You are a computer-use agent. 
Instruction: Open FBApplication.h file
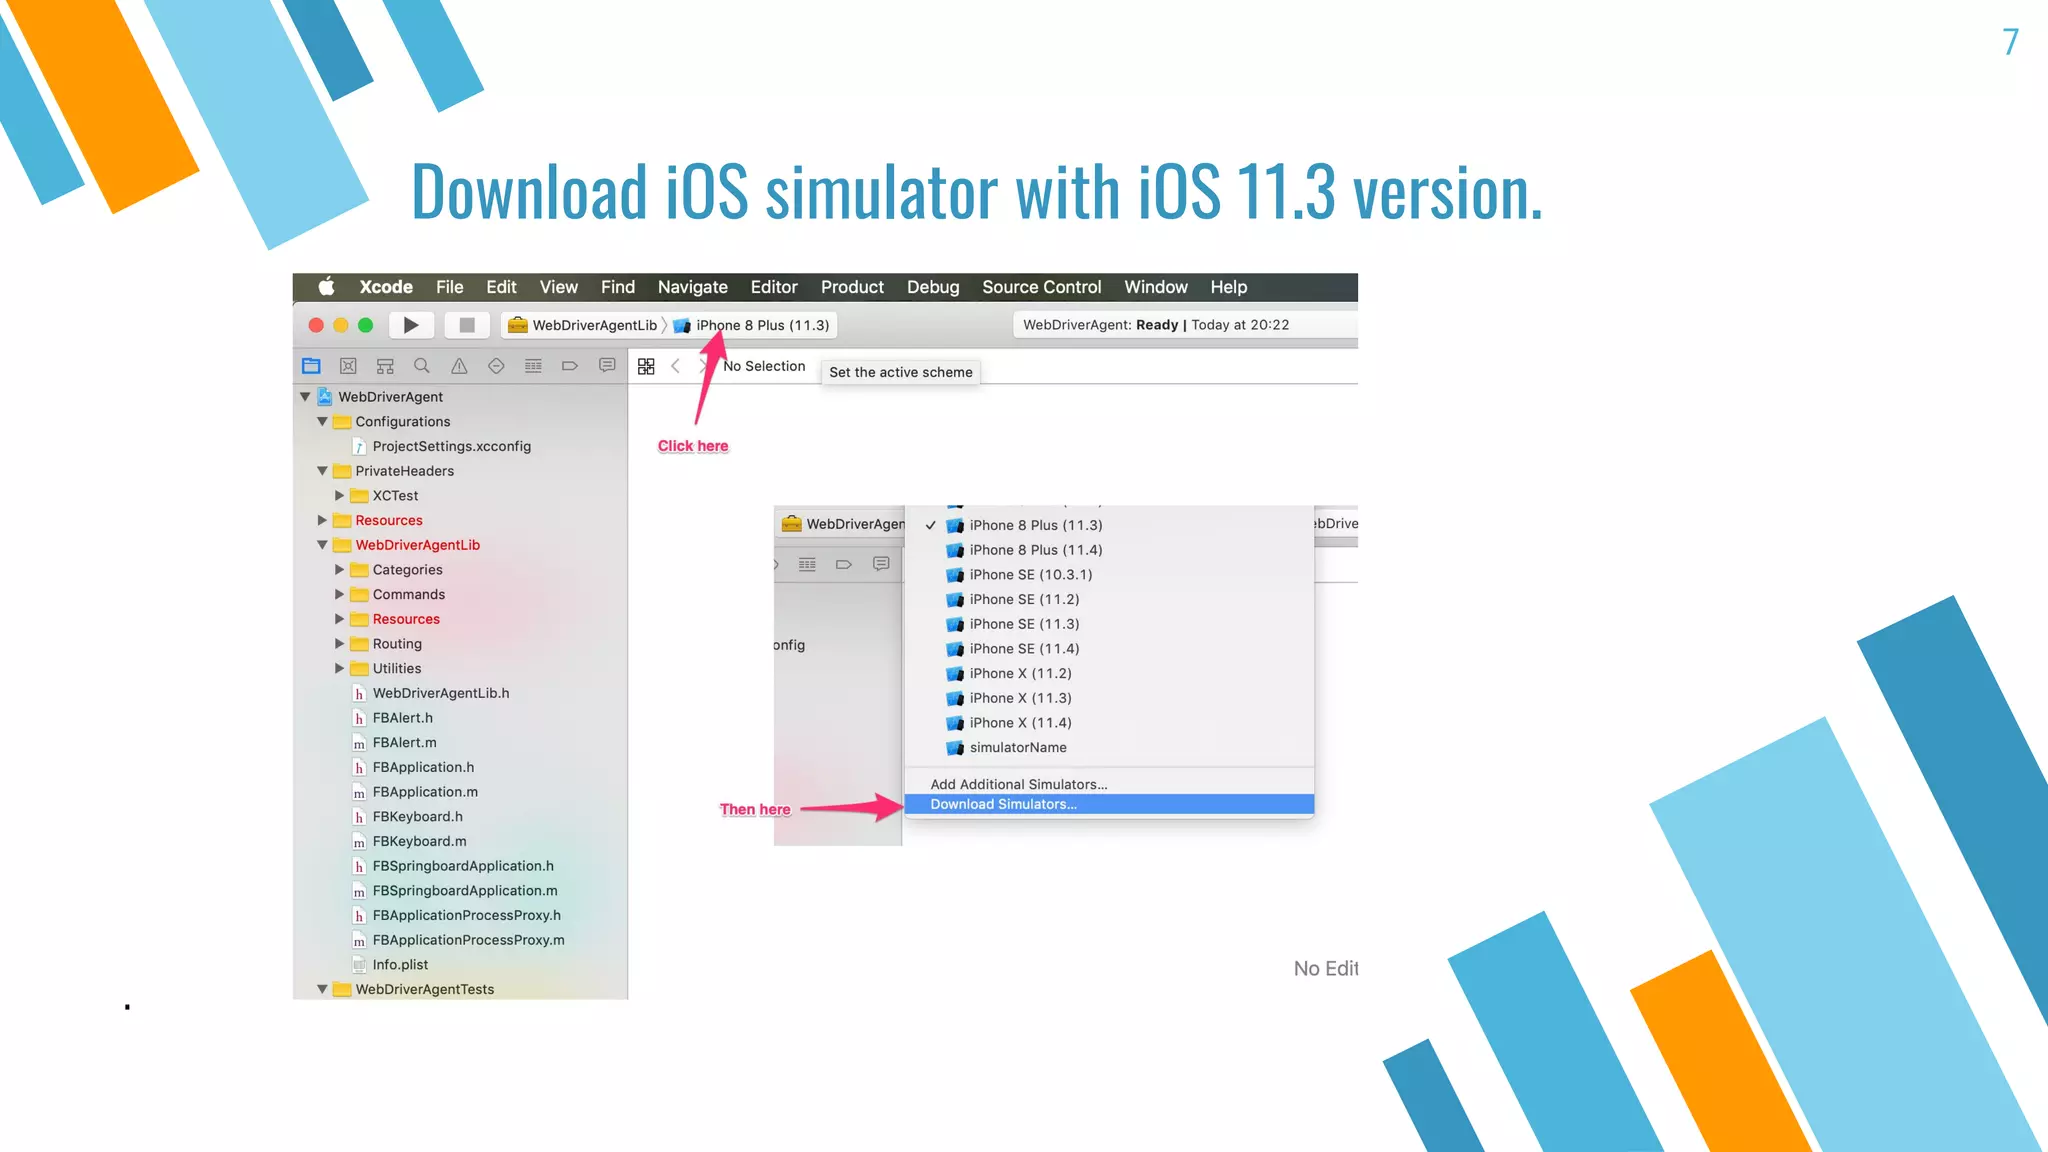pos(413,767)
